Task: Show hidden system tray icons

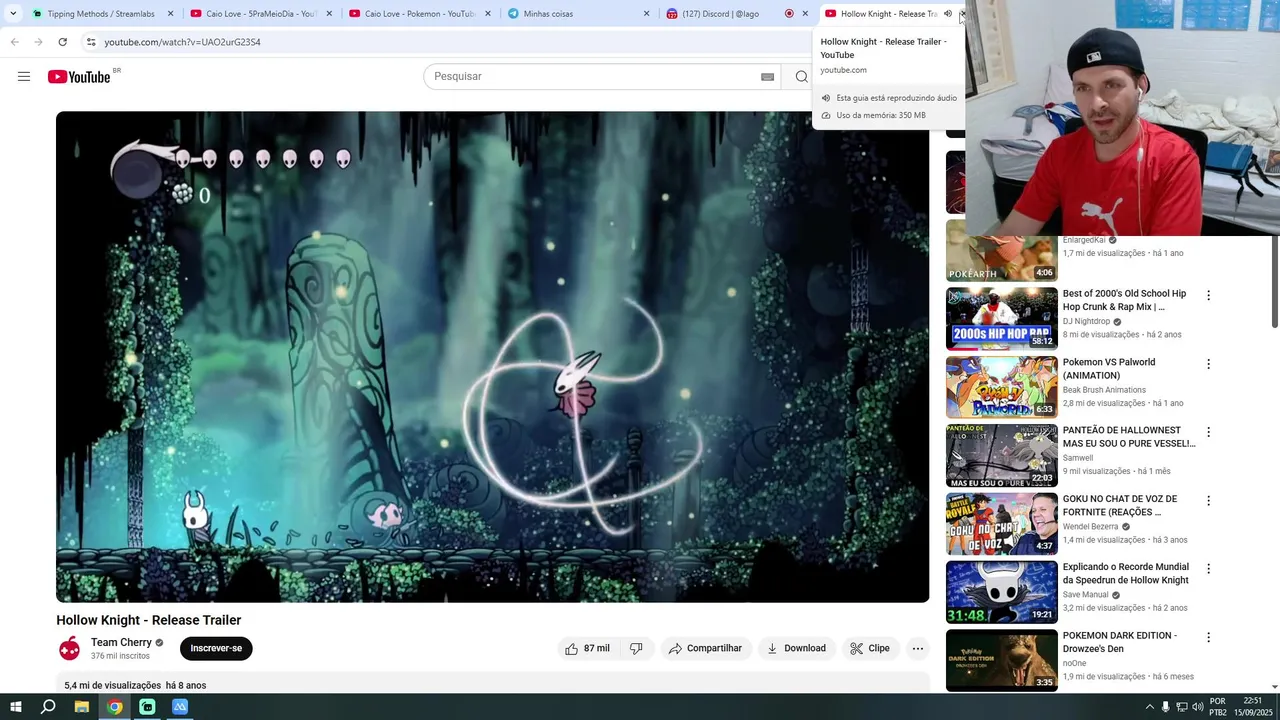Action: click(x=1149, y=707)
